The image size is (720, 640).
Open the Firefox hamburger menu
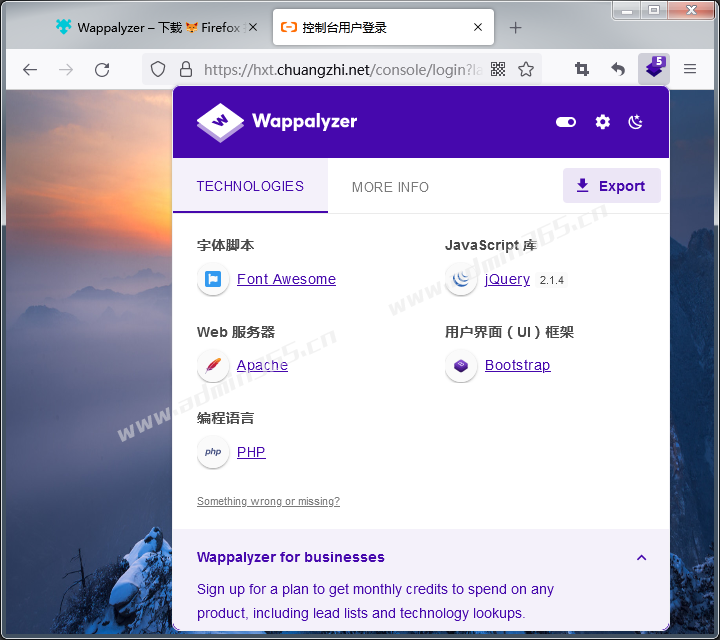690,69
